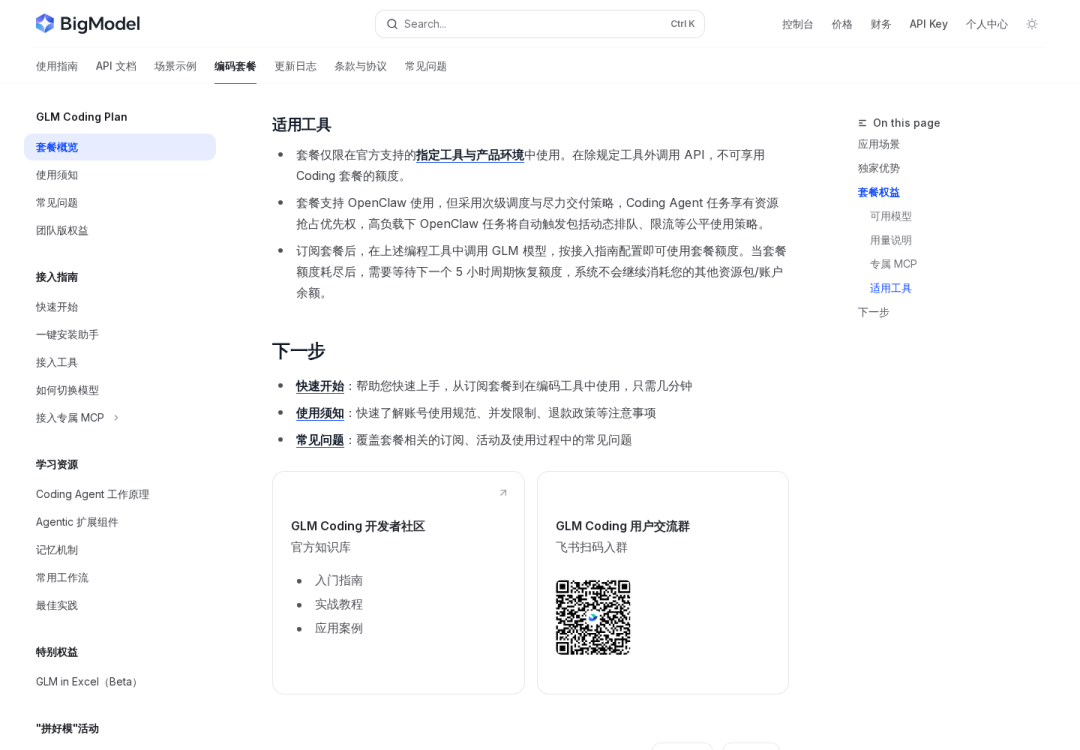The image size is (1080, 750).
Task: Switch to the 使用指南 tab
Action: point(56,66)
